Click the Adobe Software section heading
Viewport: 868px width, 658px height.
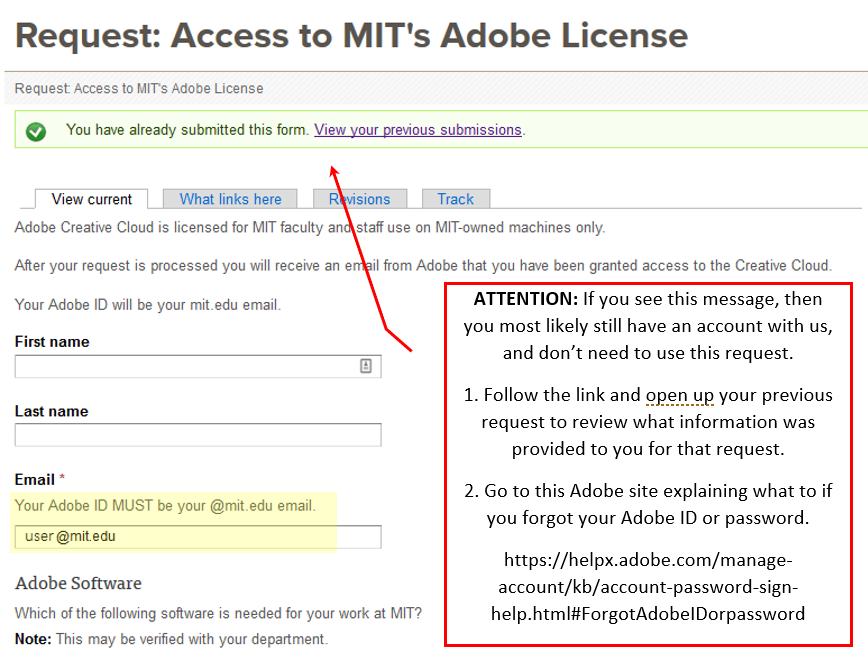pos(78,583)
